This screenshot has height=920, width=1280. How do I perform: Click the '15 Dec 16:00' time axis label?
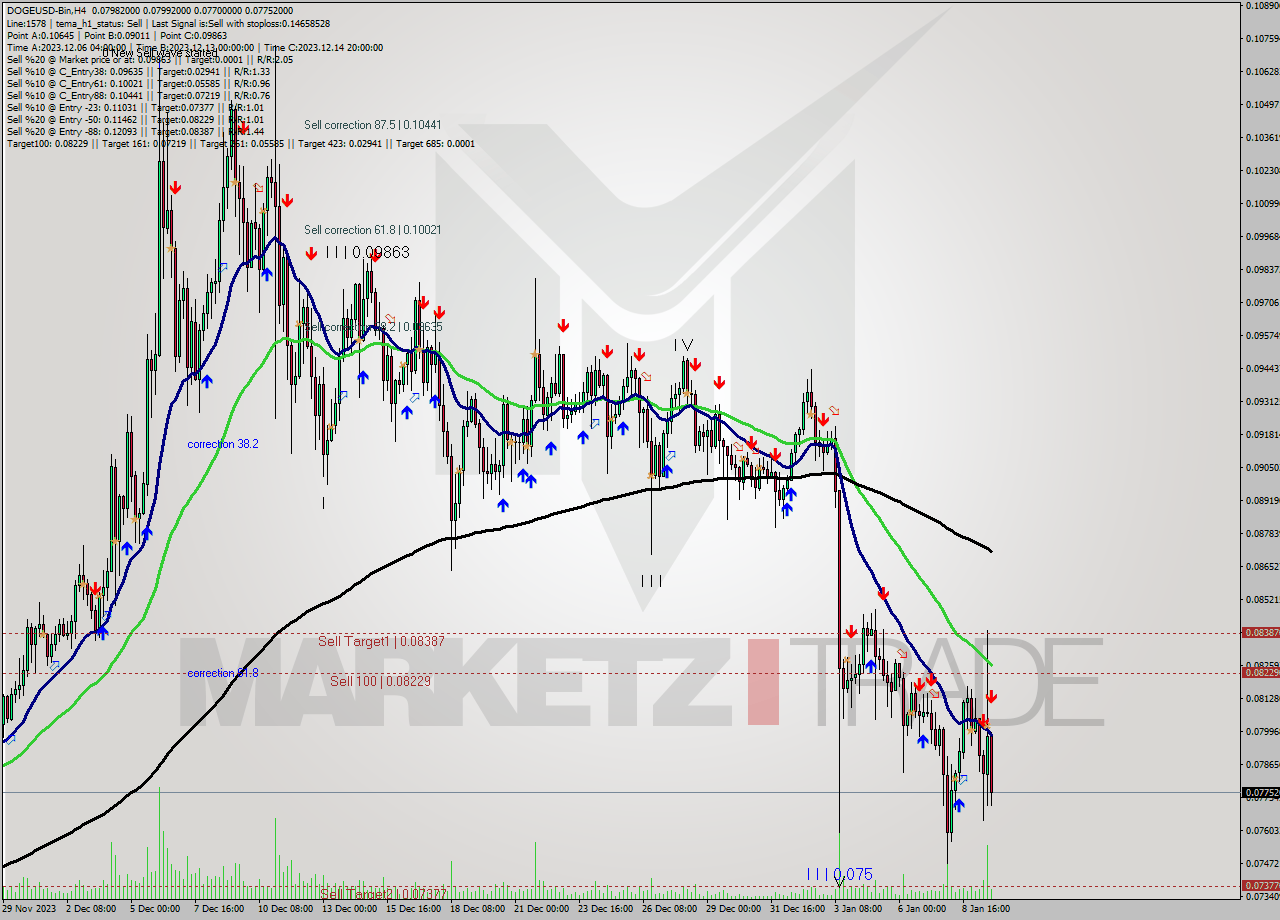point(411,909)
